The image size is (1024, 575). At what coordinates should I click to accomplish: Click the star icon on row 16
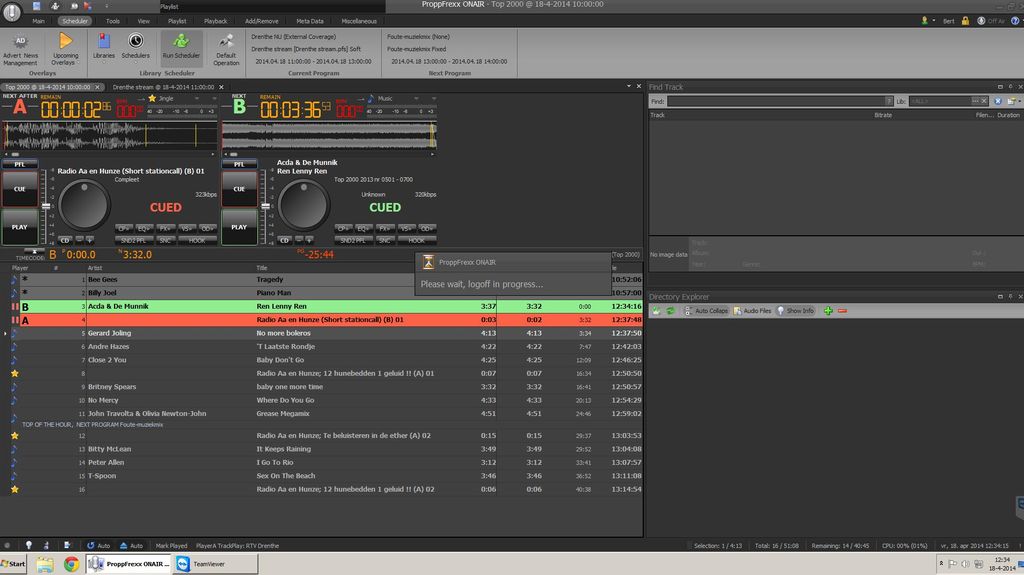[14, 489]
